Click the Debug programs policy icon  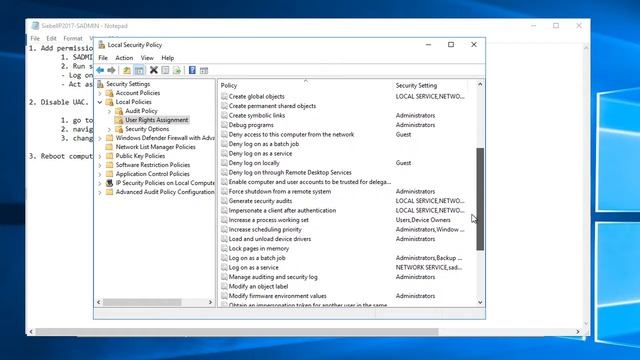(224, 125)
